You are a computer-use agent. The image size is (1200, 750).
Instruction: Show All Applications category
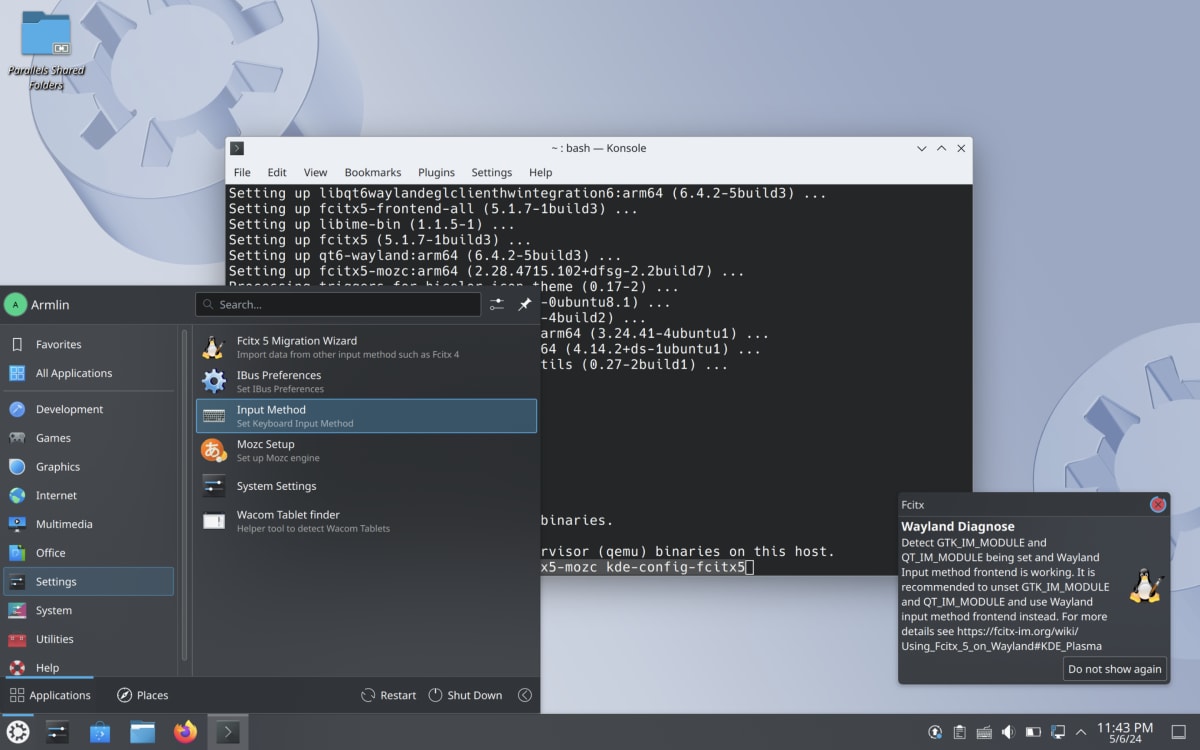pyautogui.click(x=89, y=373)
